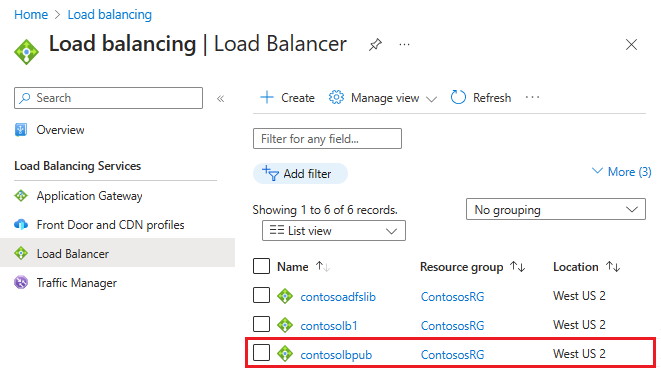Image resolution: width=661 pixels, height=368 pixels.
Task: Open the contosolb1 load balancer
Action: point(329,325)
